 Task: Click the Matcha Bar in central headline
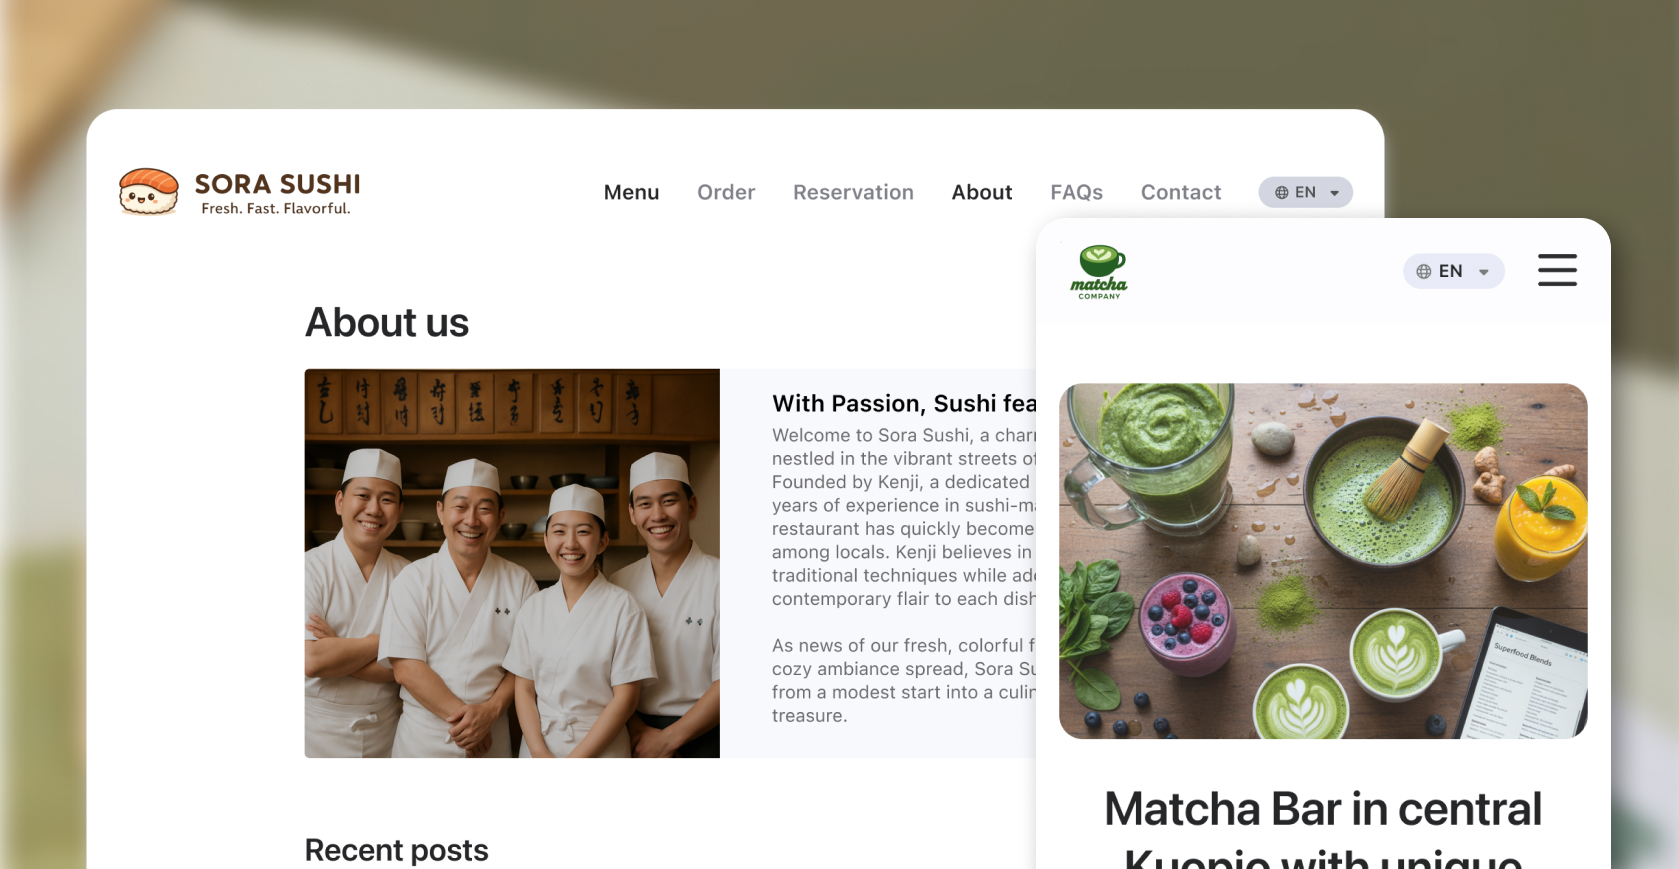pyautogui.click(x=1323, y=809)
